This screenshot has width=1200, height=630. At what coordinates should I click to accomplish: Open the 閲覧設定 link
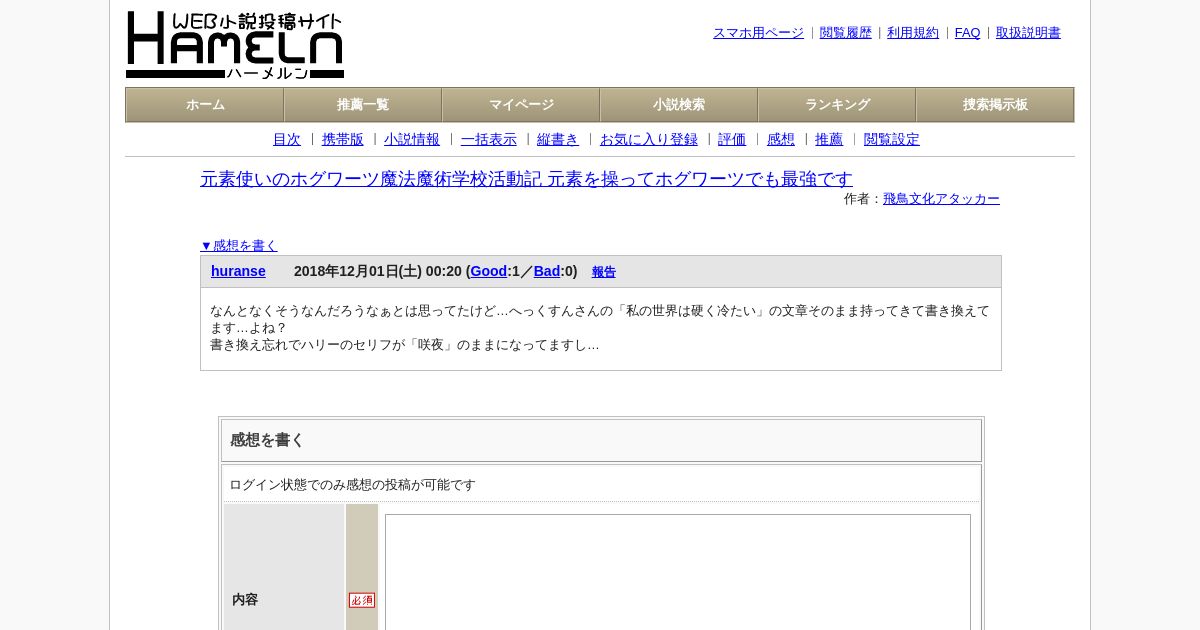[892, 139]
